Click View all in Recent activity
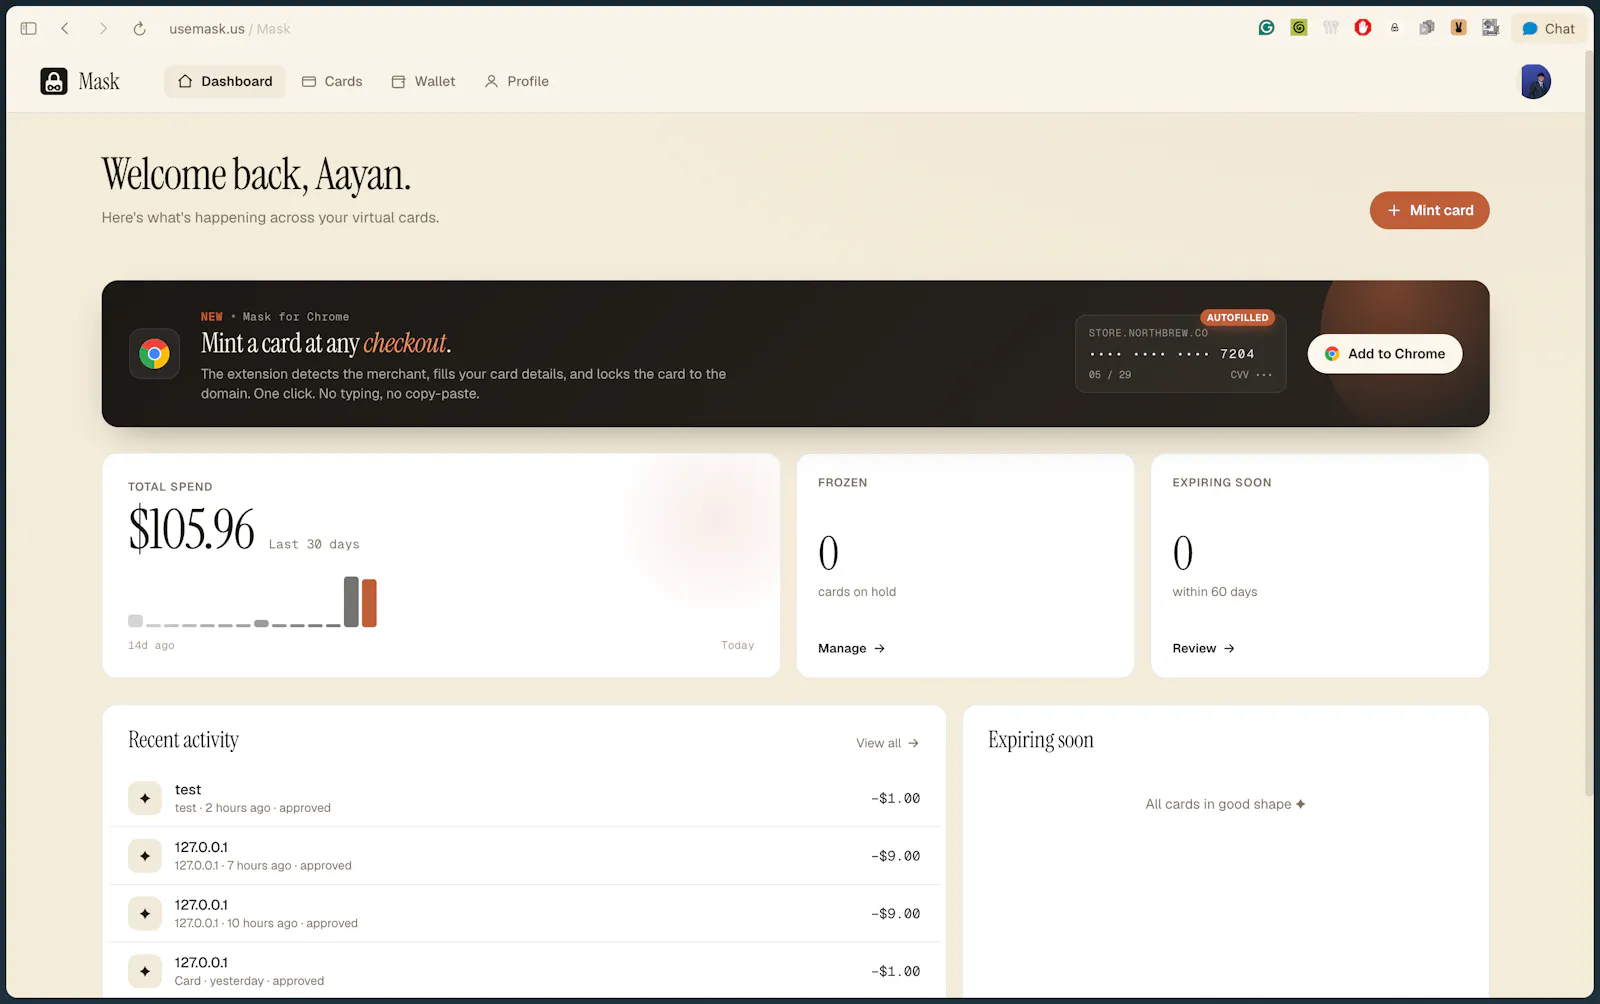The height and width of the screenshot is (1004, 1600). (x=888, y=743)
